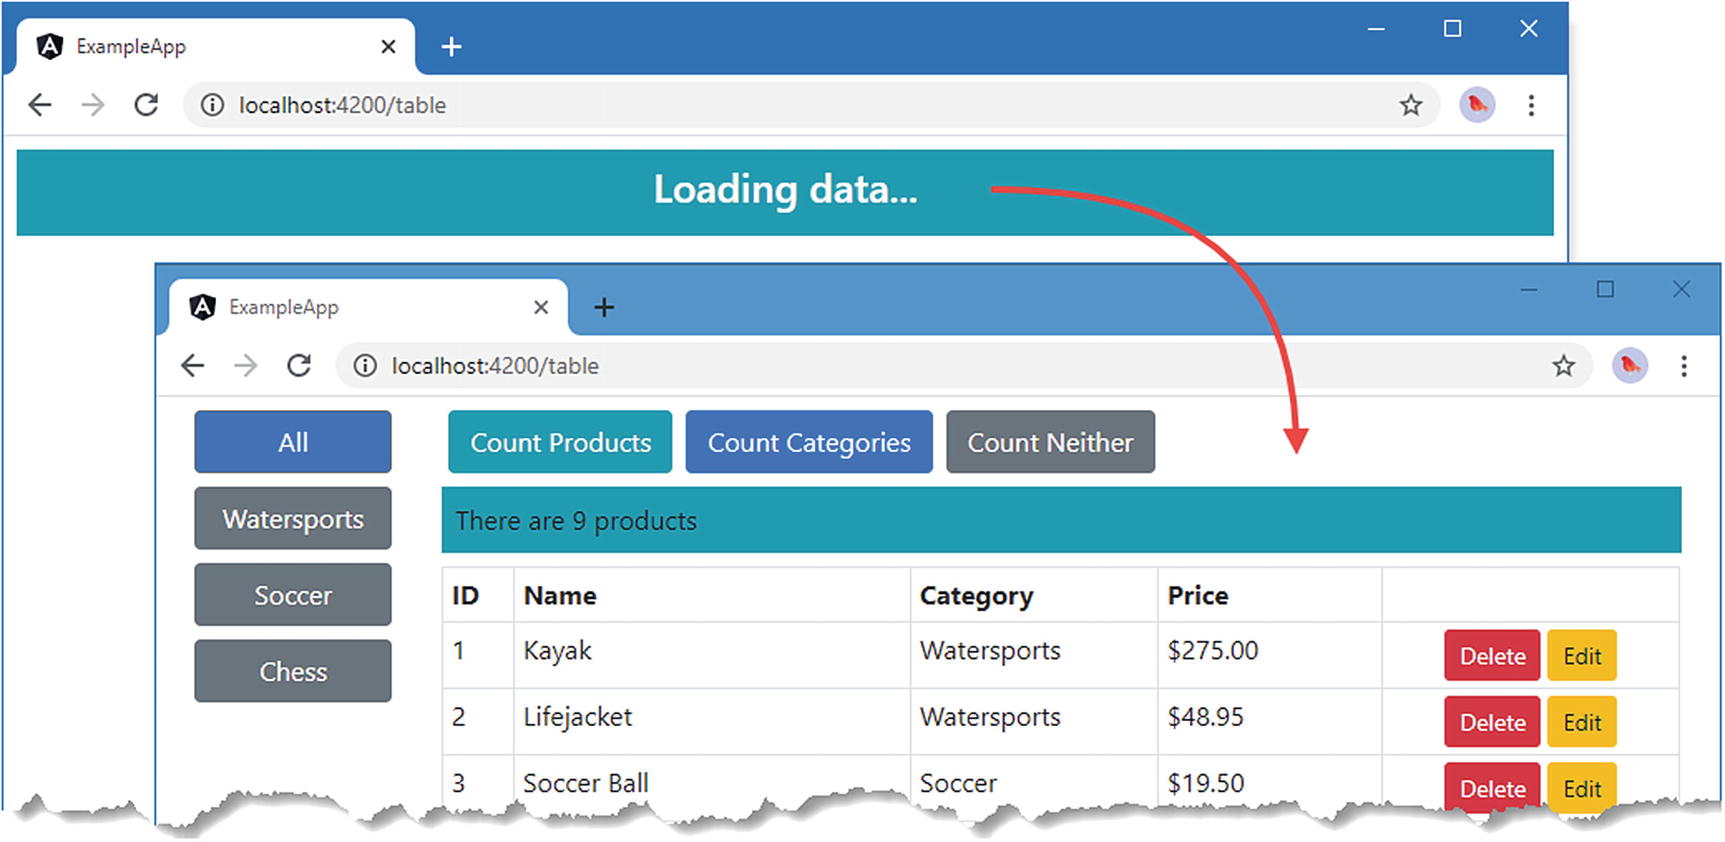Maximize the rear browser window
This screenshot has width=1725, height=842.
point(1452,29)
